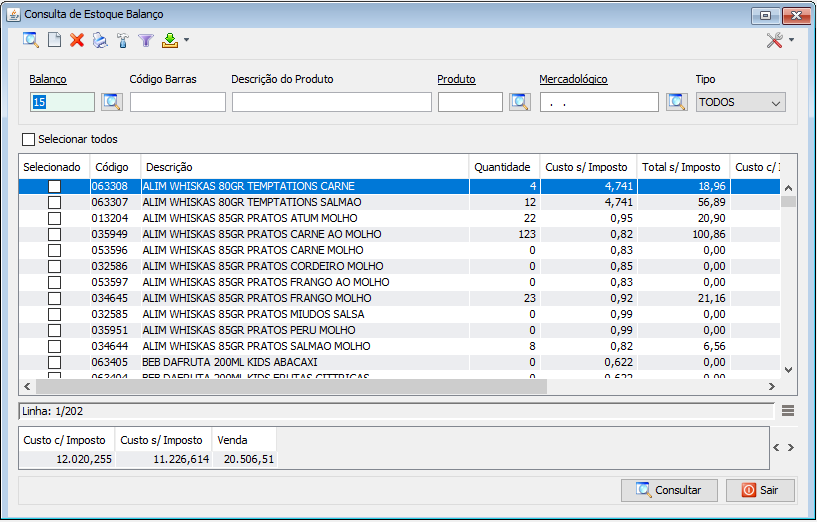Open the lookup next to the Produto field
Screen dimensions: 817x522
click(520, 102)
